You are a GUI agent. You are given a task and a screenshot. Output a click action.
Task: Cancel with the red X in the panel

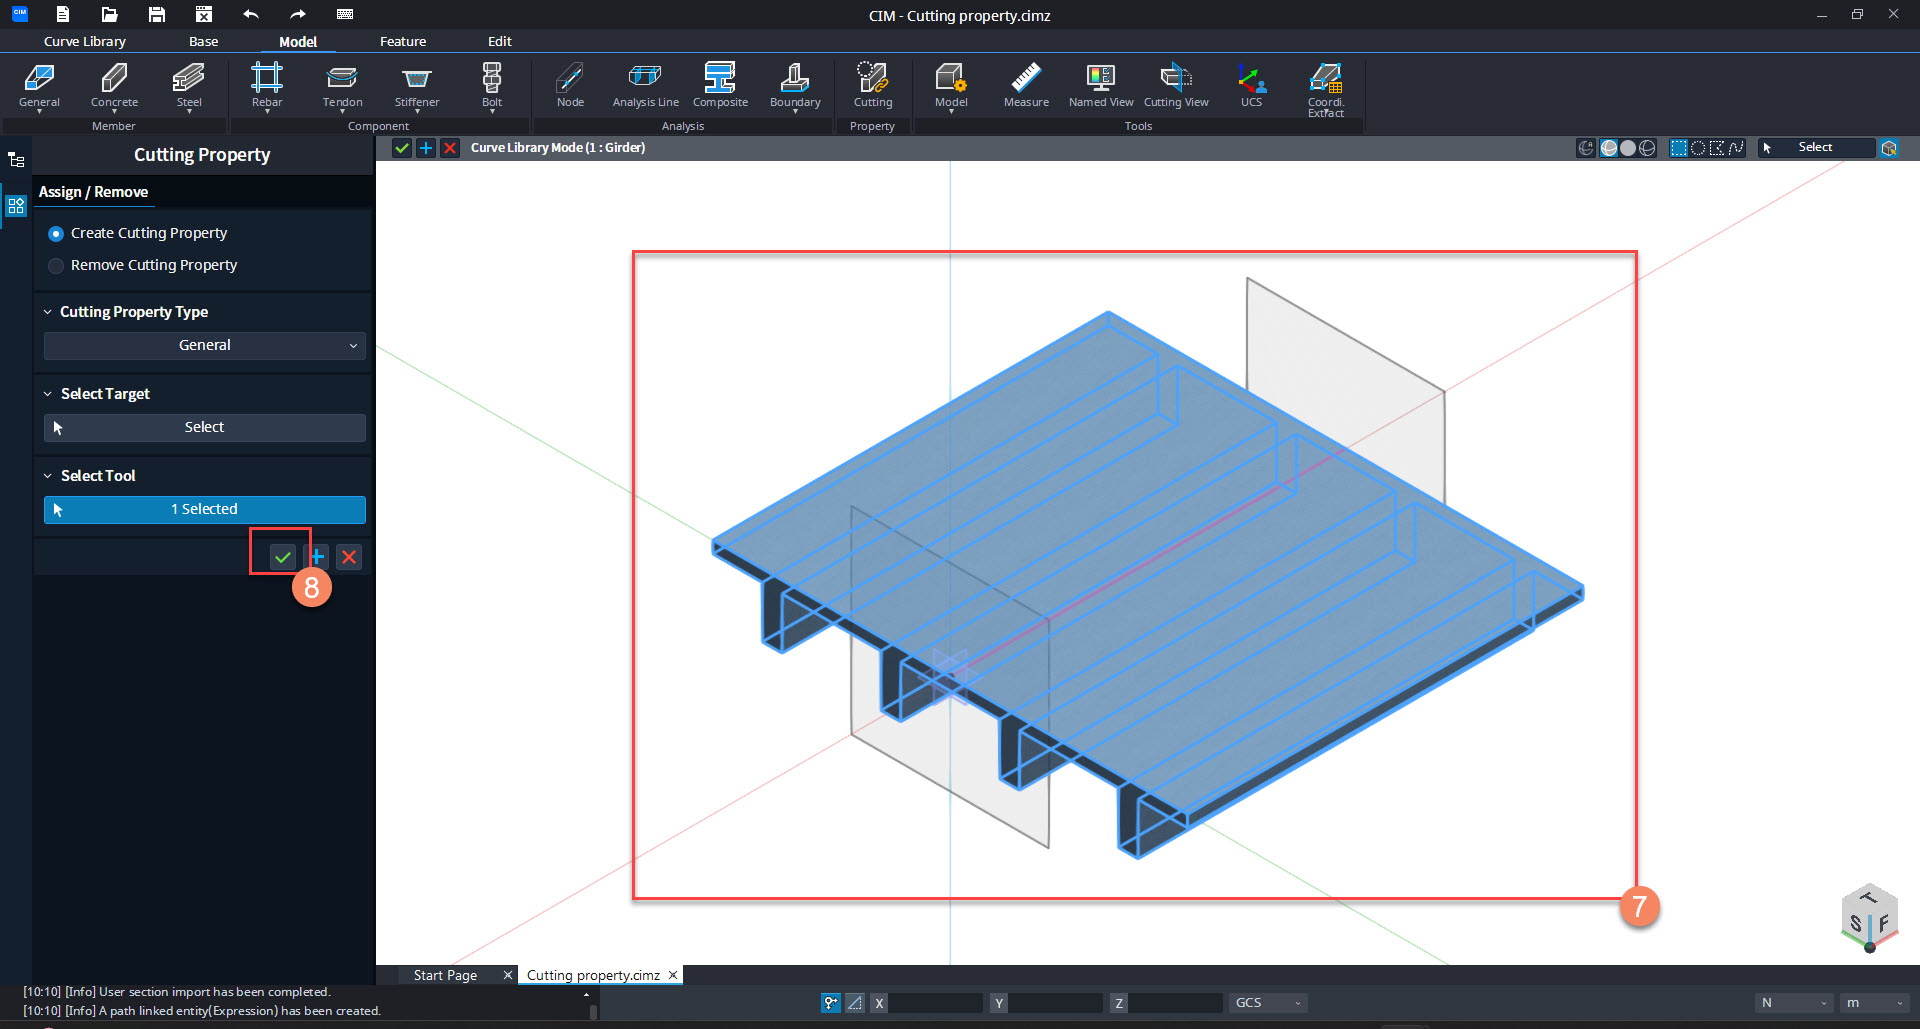tap(349, 557)
